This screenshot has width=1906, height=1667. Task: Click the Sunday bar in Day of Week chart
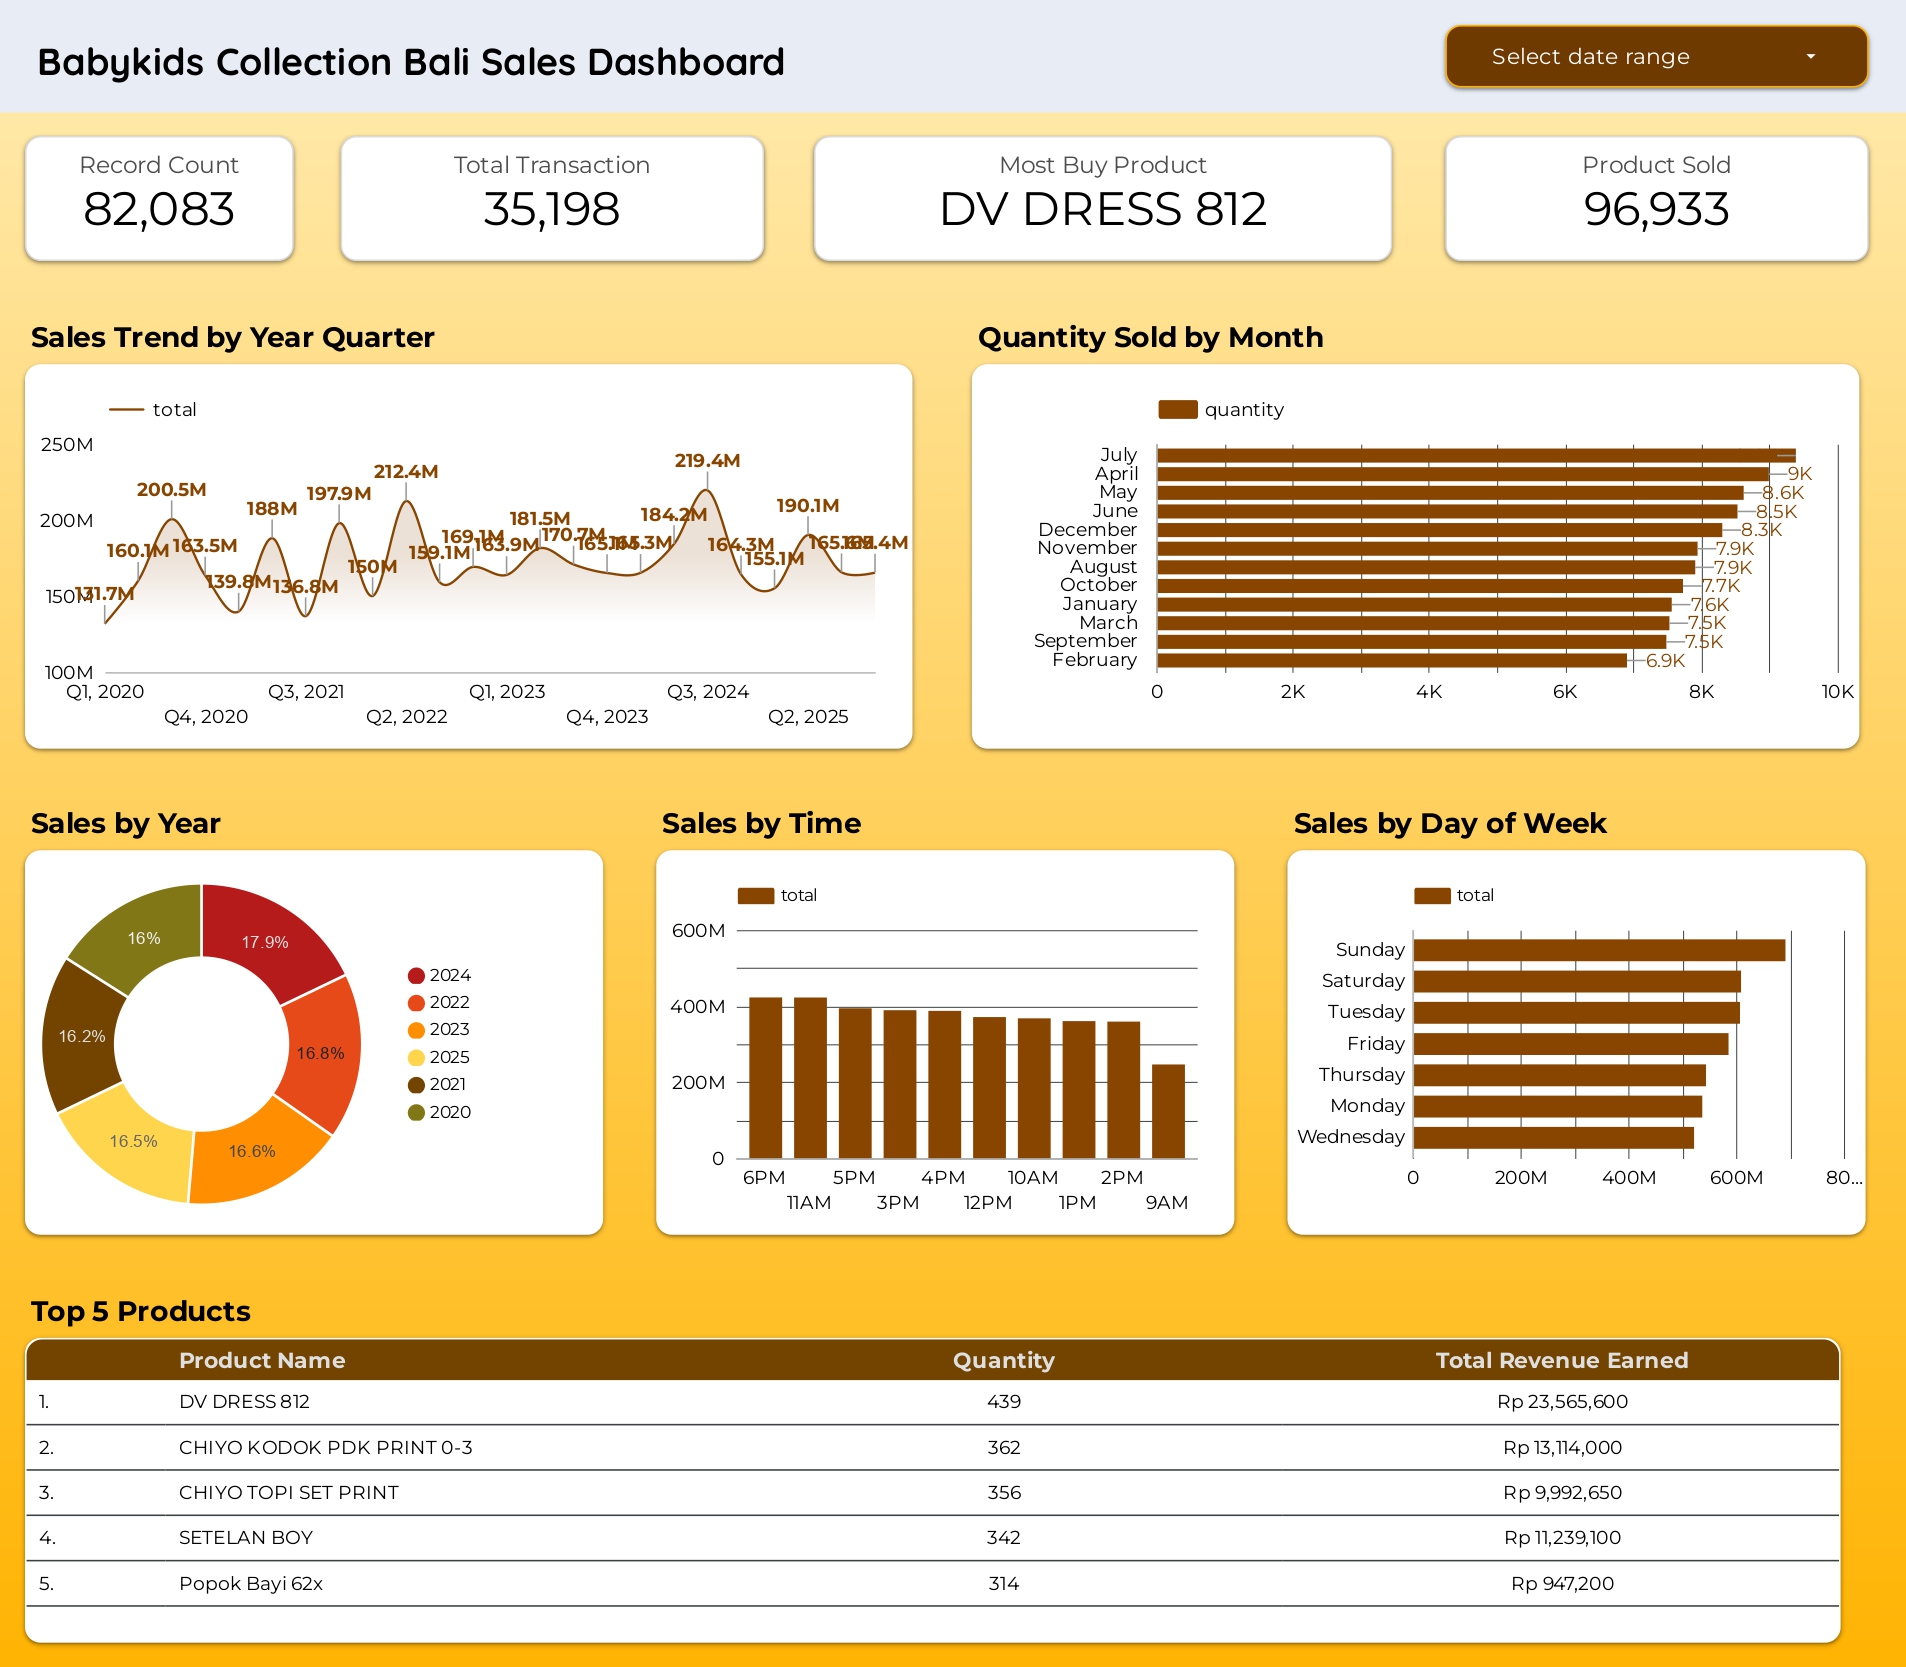[1599, 950]
